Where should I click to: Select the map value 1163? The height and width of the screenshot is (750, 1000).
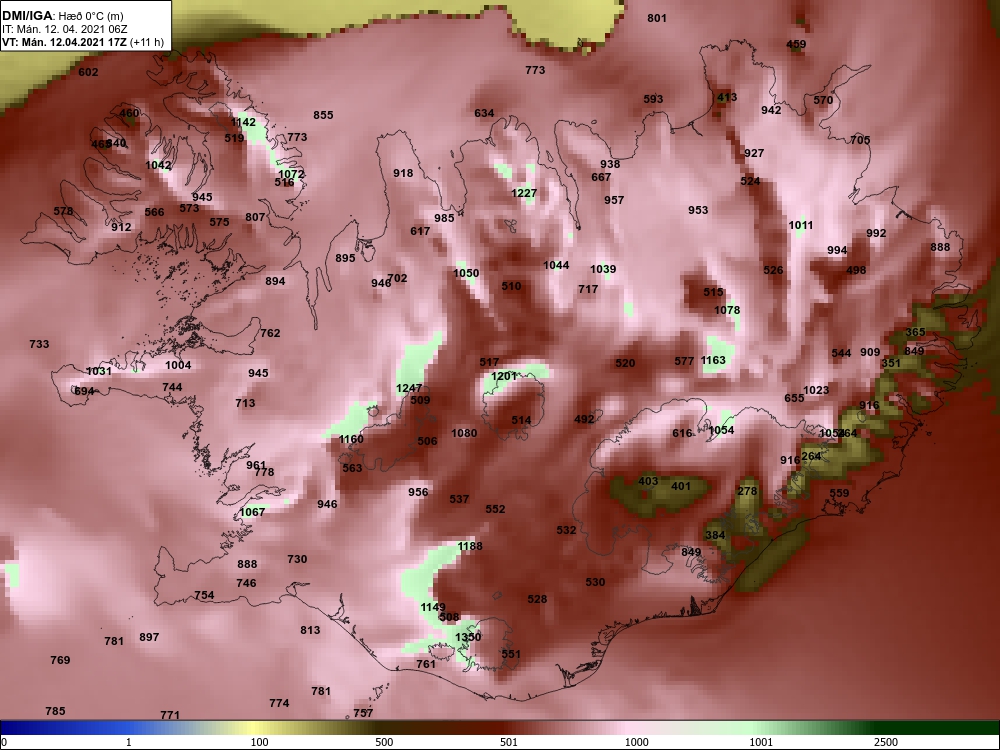click(x=713, y=360)
